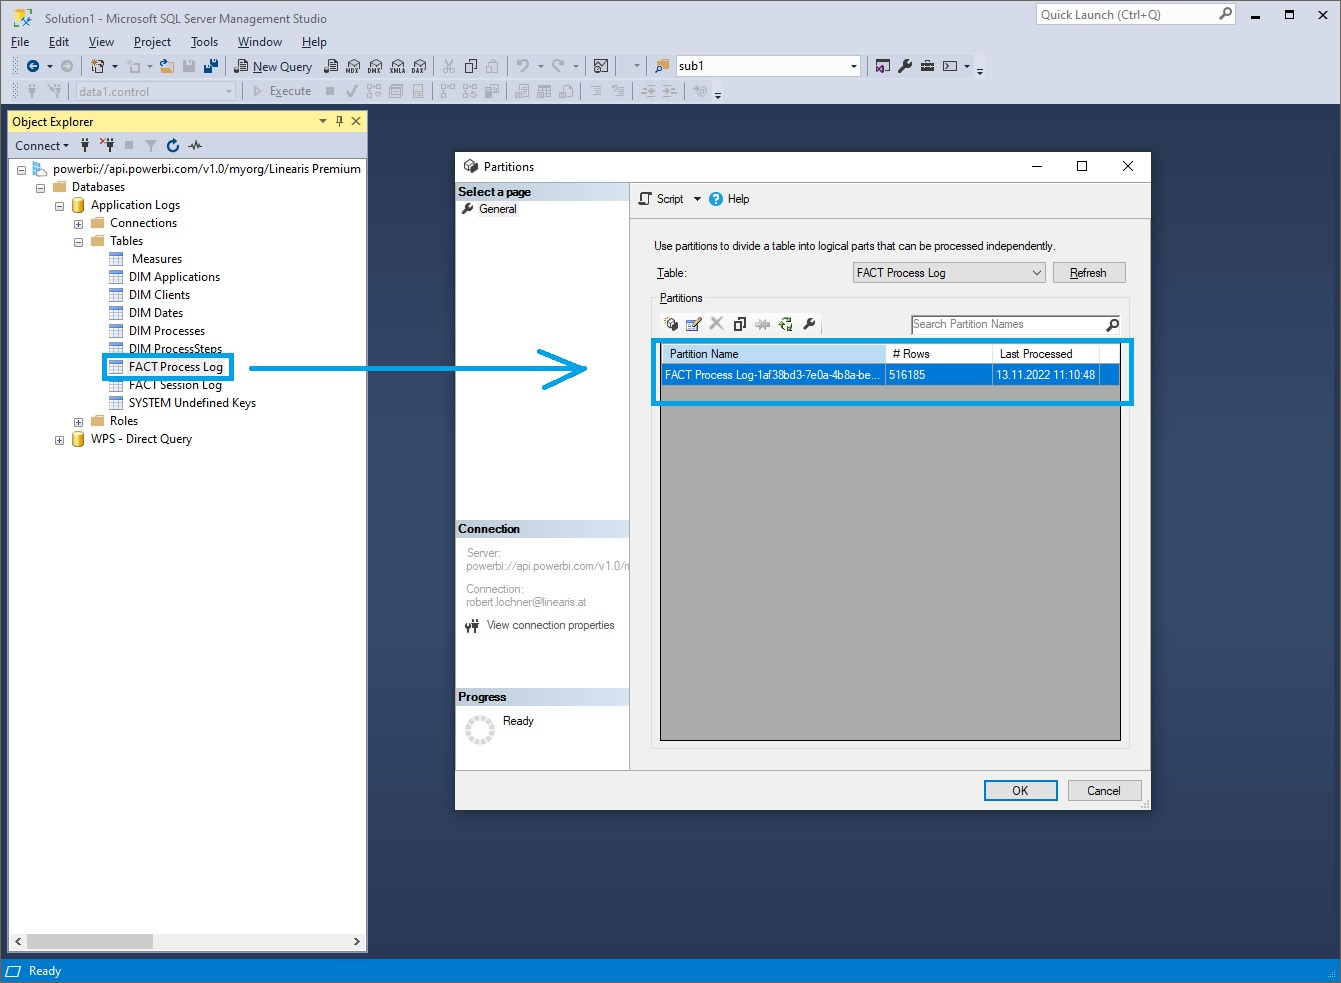This screenshot has height=983, width=1341.
Task: Click the Refresh partitions arrows icon
Action: click(785, 323)
